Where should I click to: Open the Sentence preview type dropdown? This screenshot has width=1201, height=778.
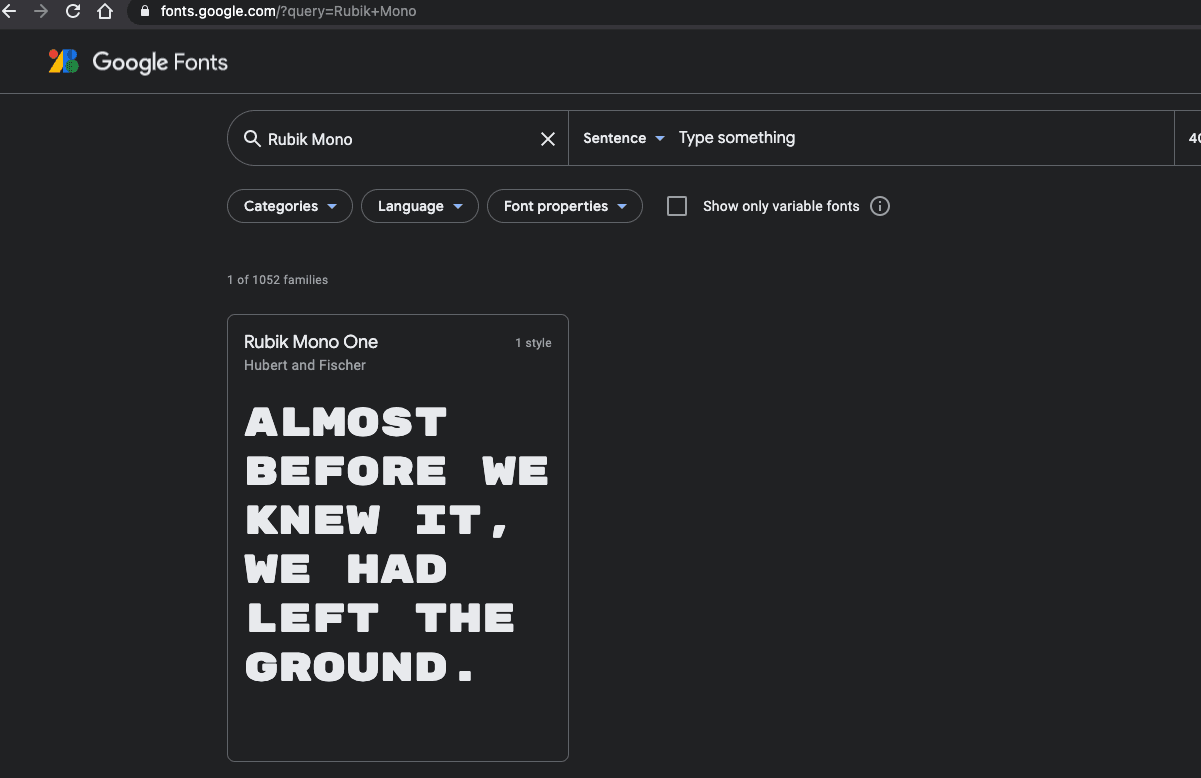click(624, 138)
